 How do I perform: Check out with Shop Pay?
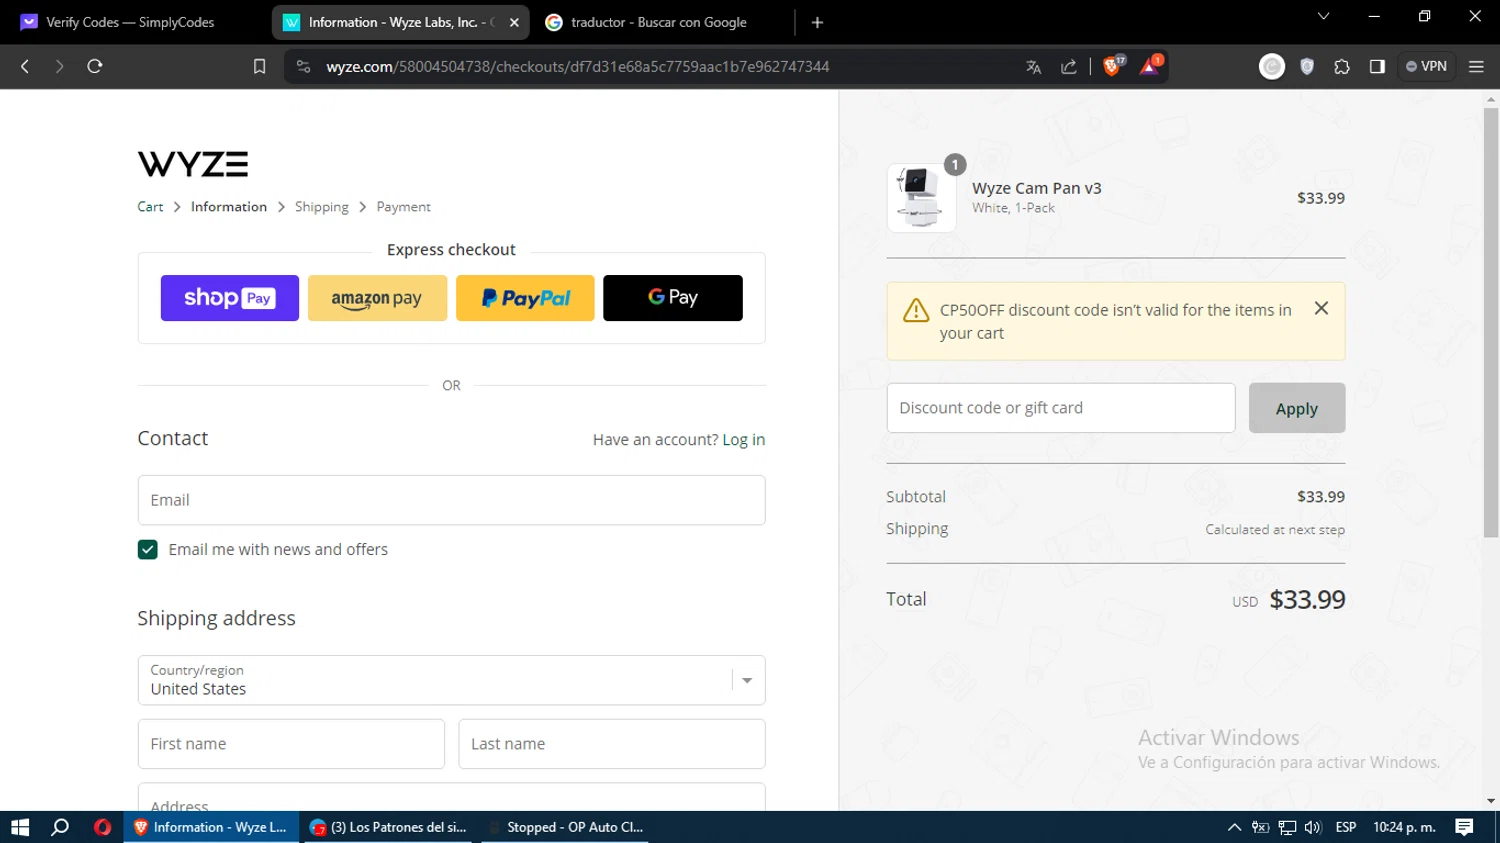pyautogui.click(x=230, y=298)
